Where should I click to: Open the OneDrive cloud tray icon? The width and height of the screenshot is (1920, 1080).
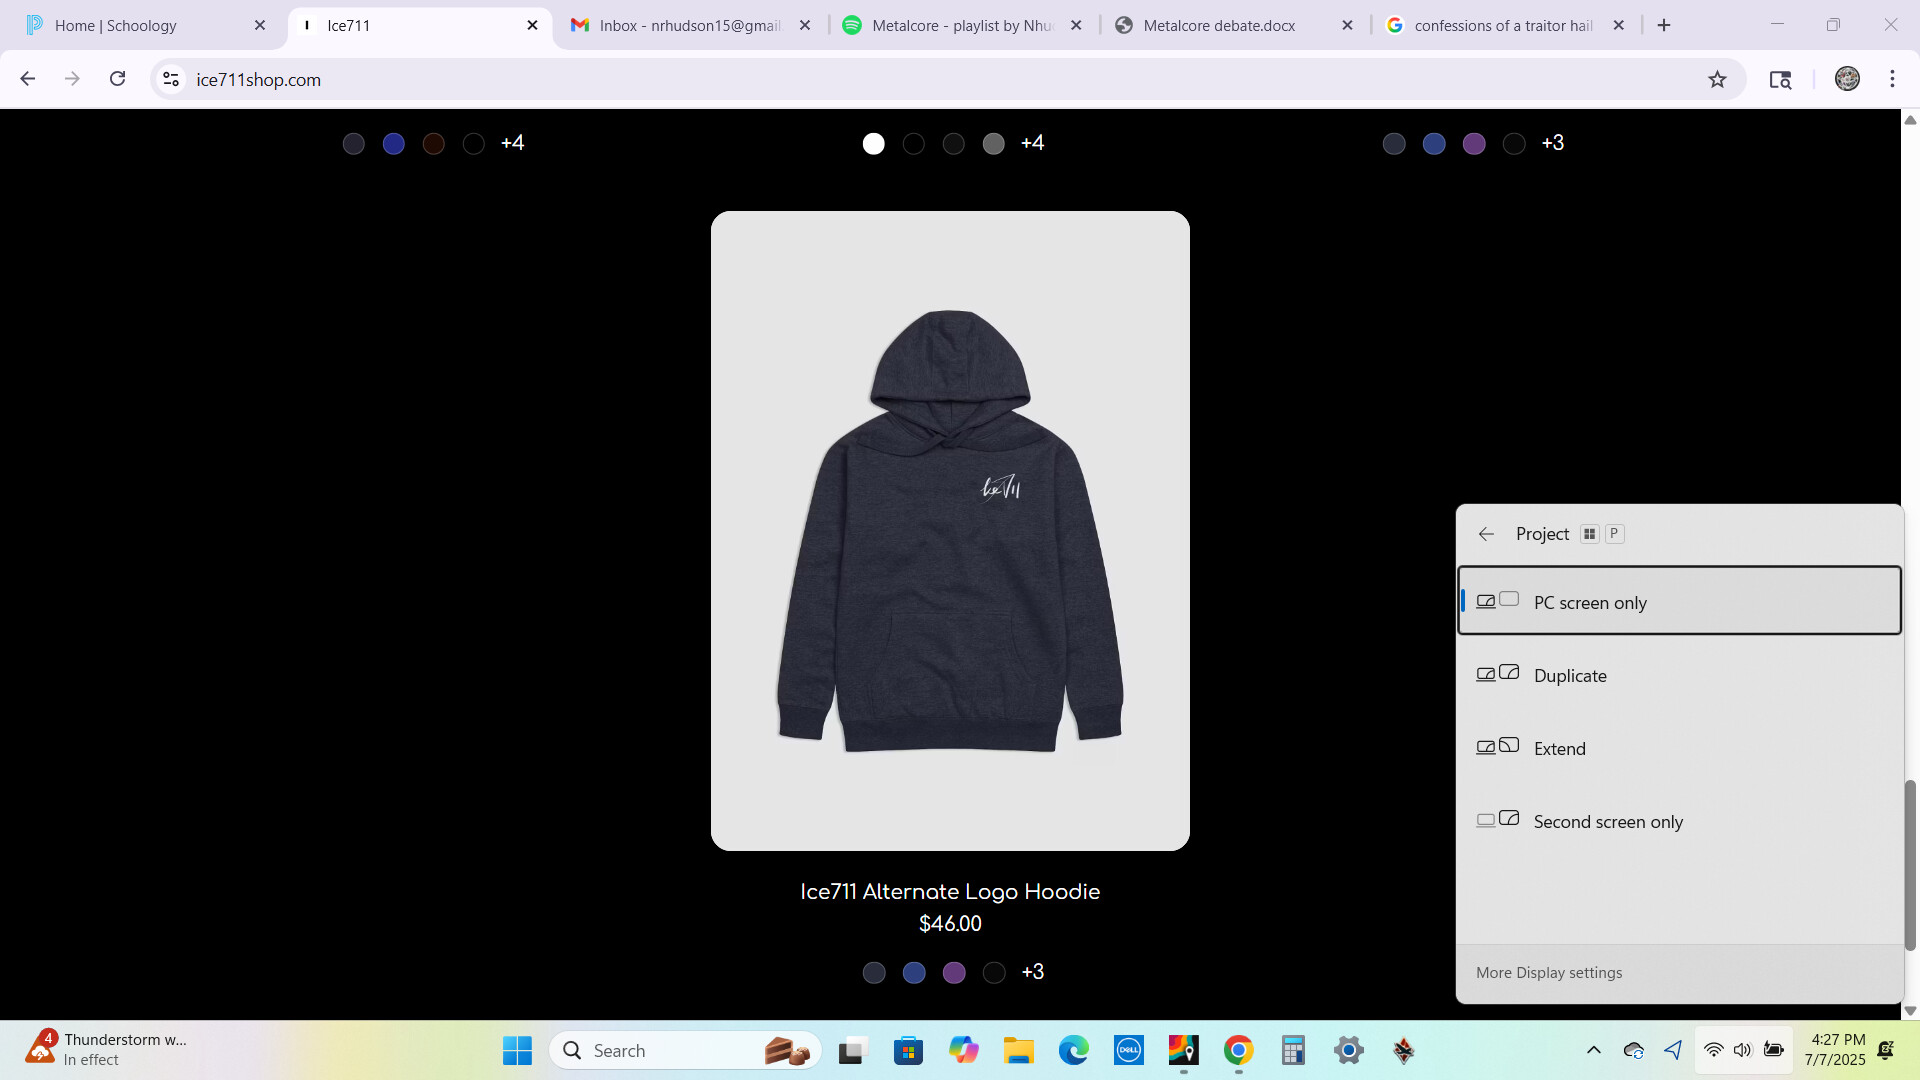coord(1634,1050)
